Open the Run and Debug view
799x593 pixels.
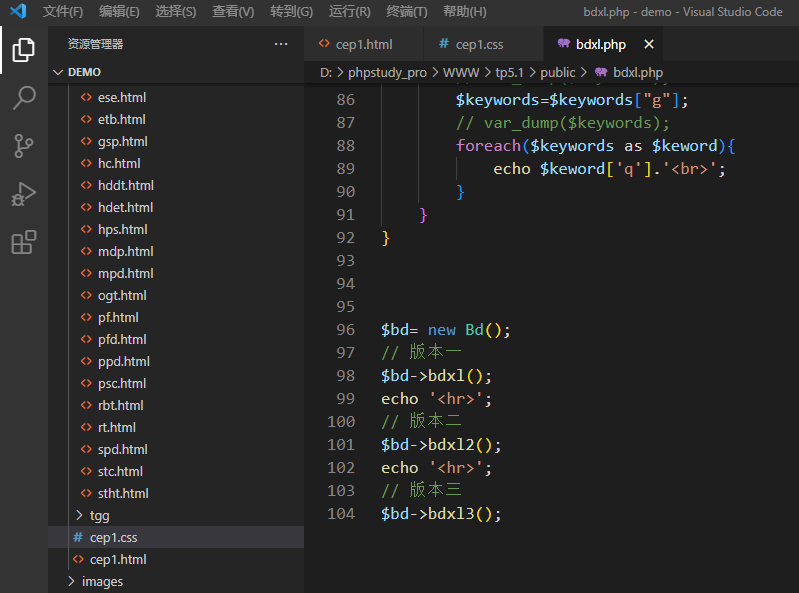pos(23,194)
